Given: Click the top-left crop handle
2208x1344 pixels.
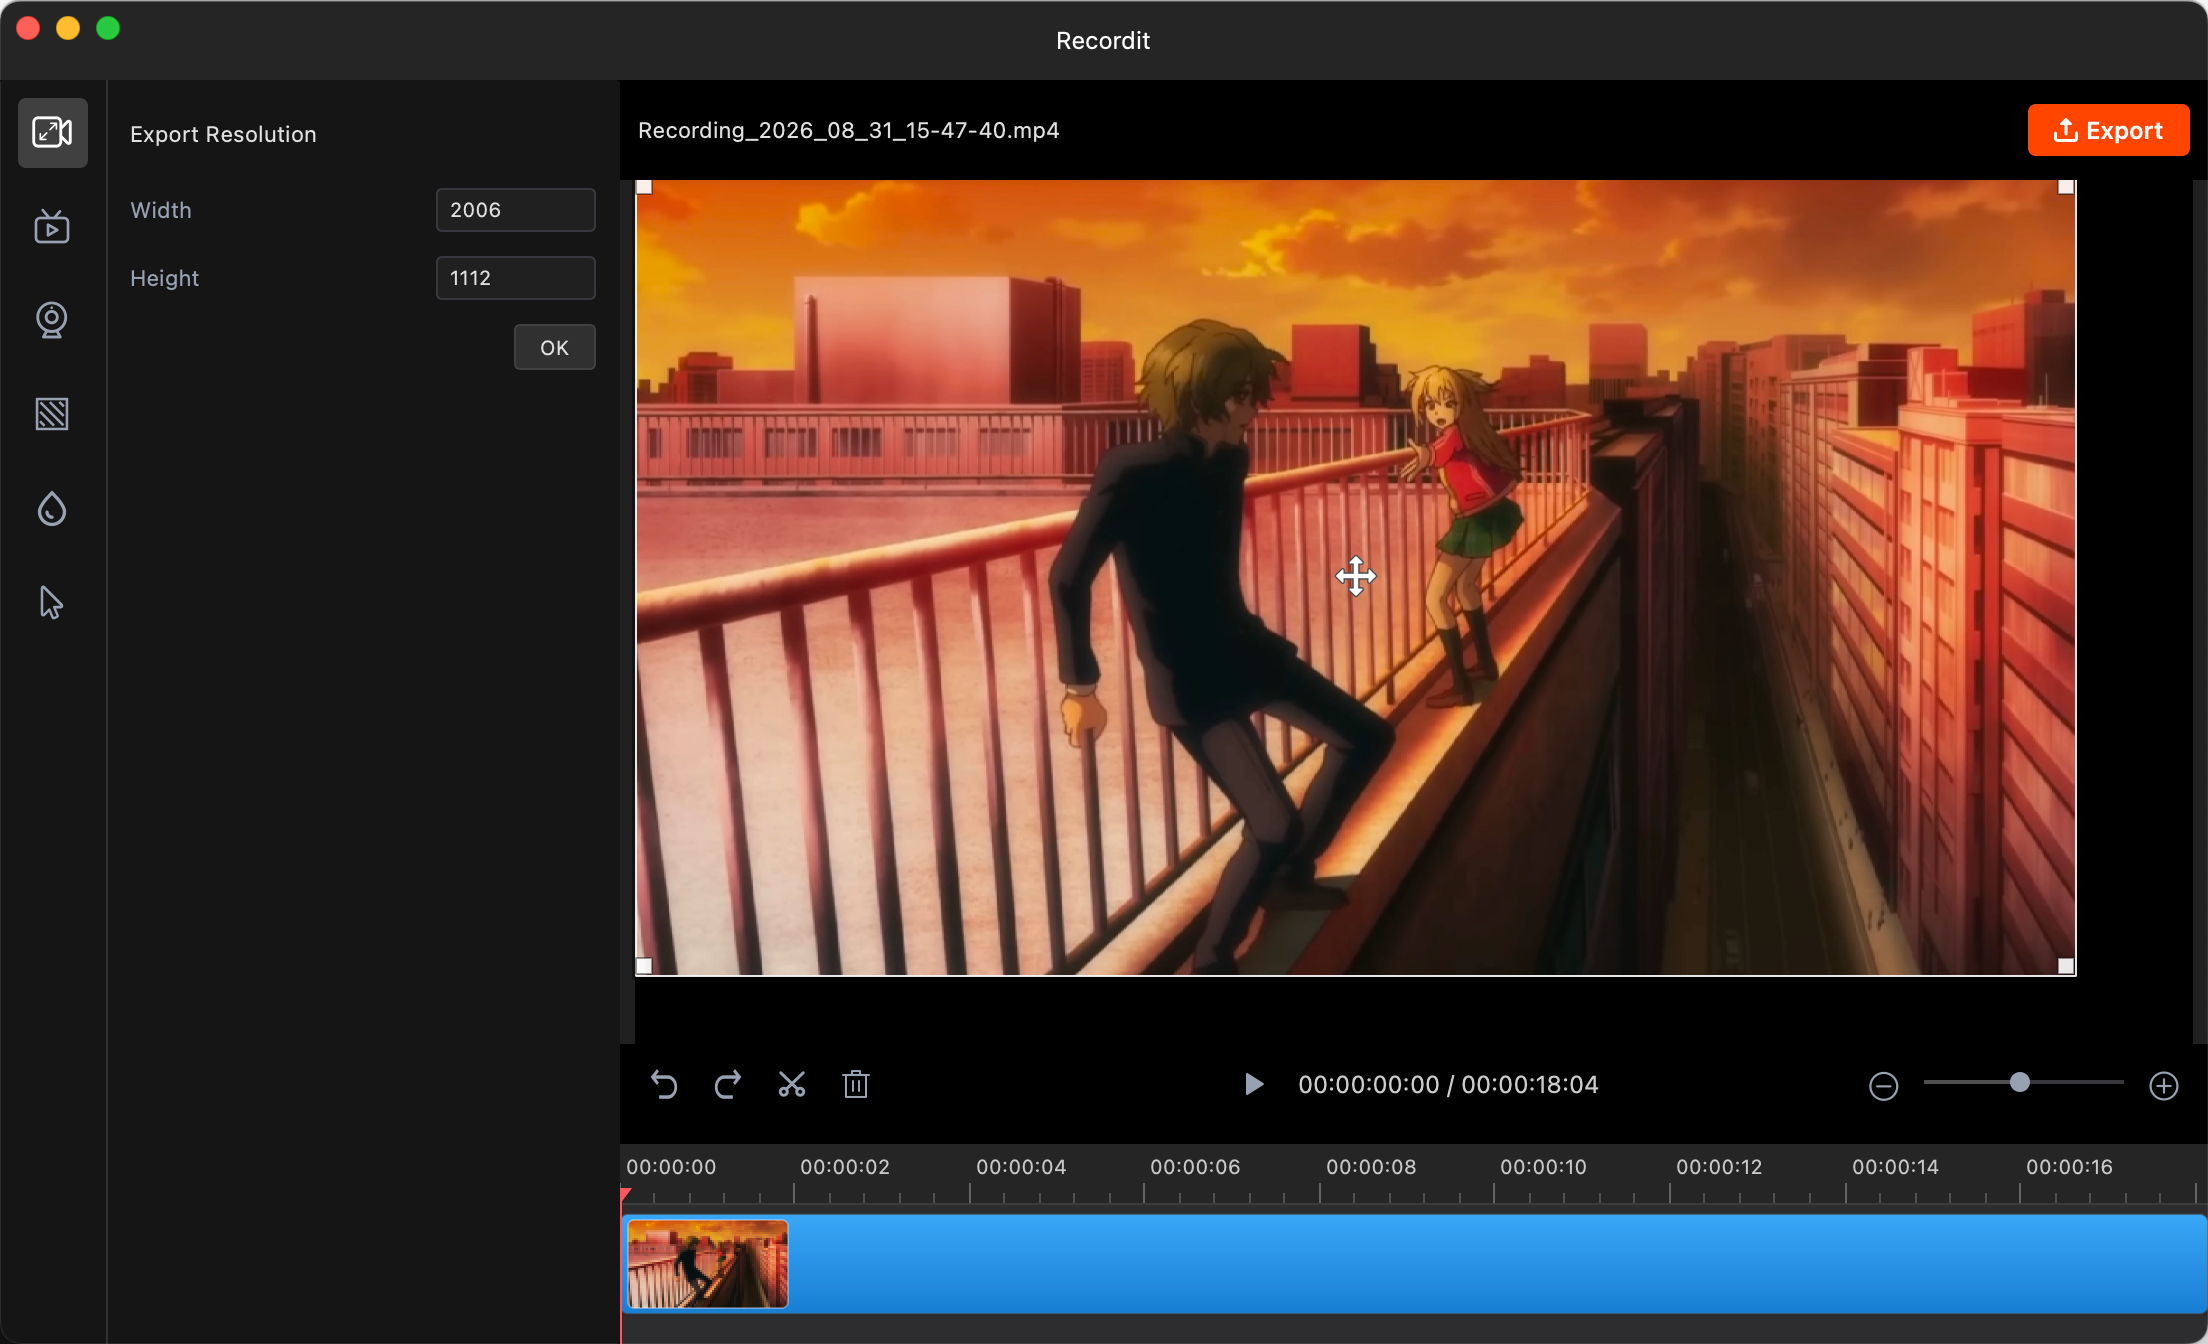Looking at the screenshot, I should (645, 187).
